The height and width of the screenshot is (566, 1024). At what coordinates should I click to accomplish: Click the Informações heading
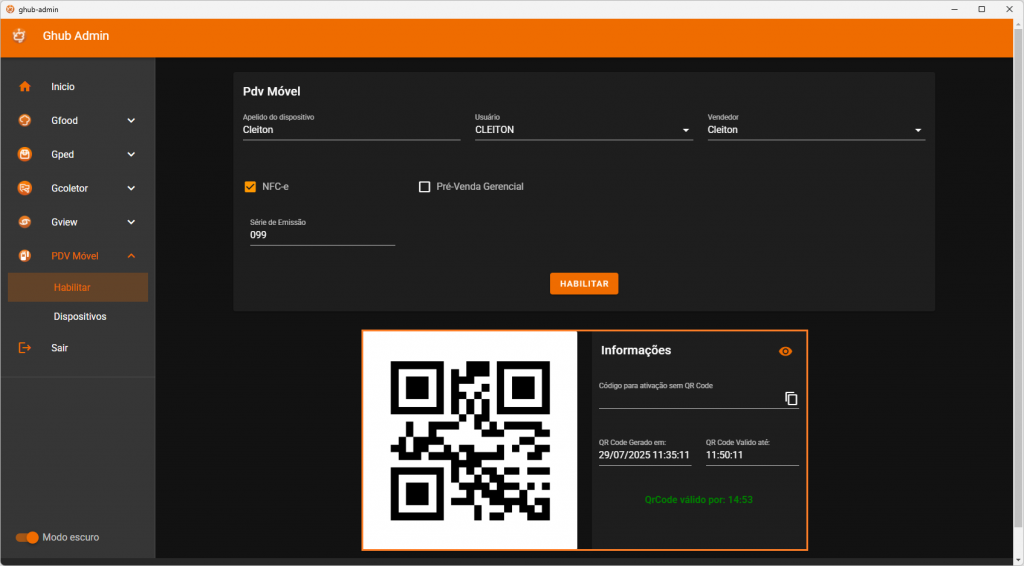coord(636,351)
